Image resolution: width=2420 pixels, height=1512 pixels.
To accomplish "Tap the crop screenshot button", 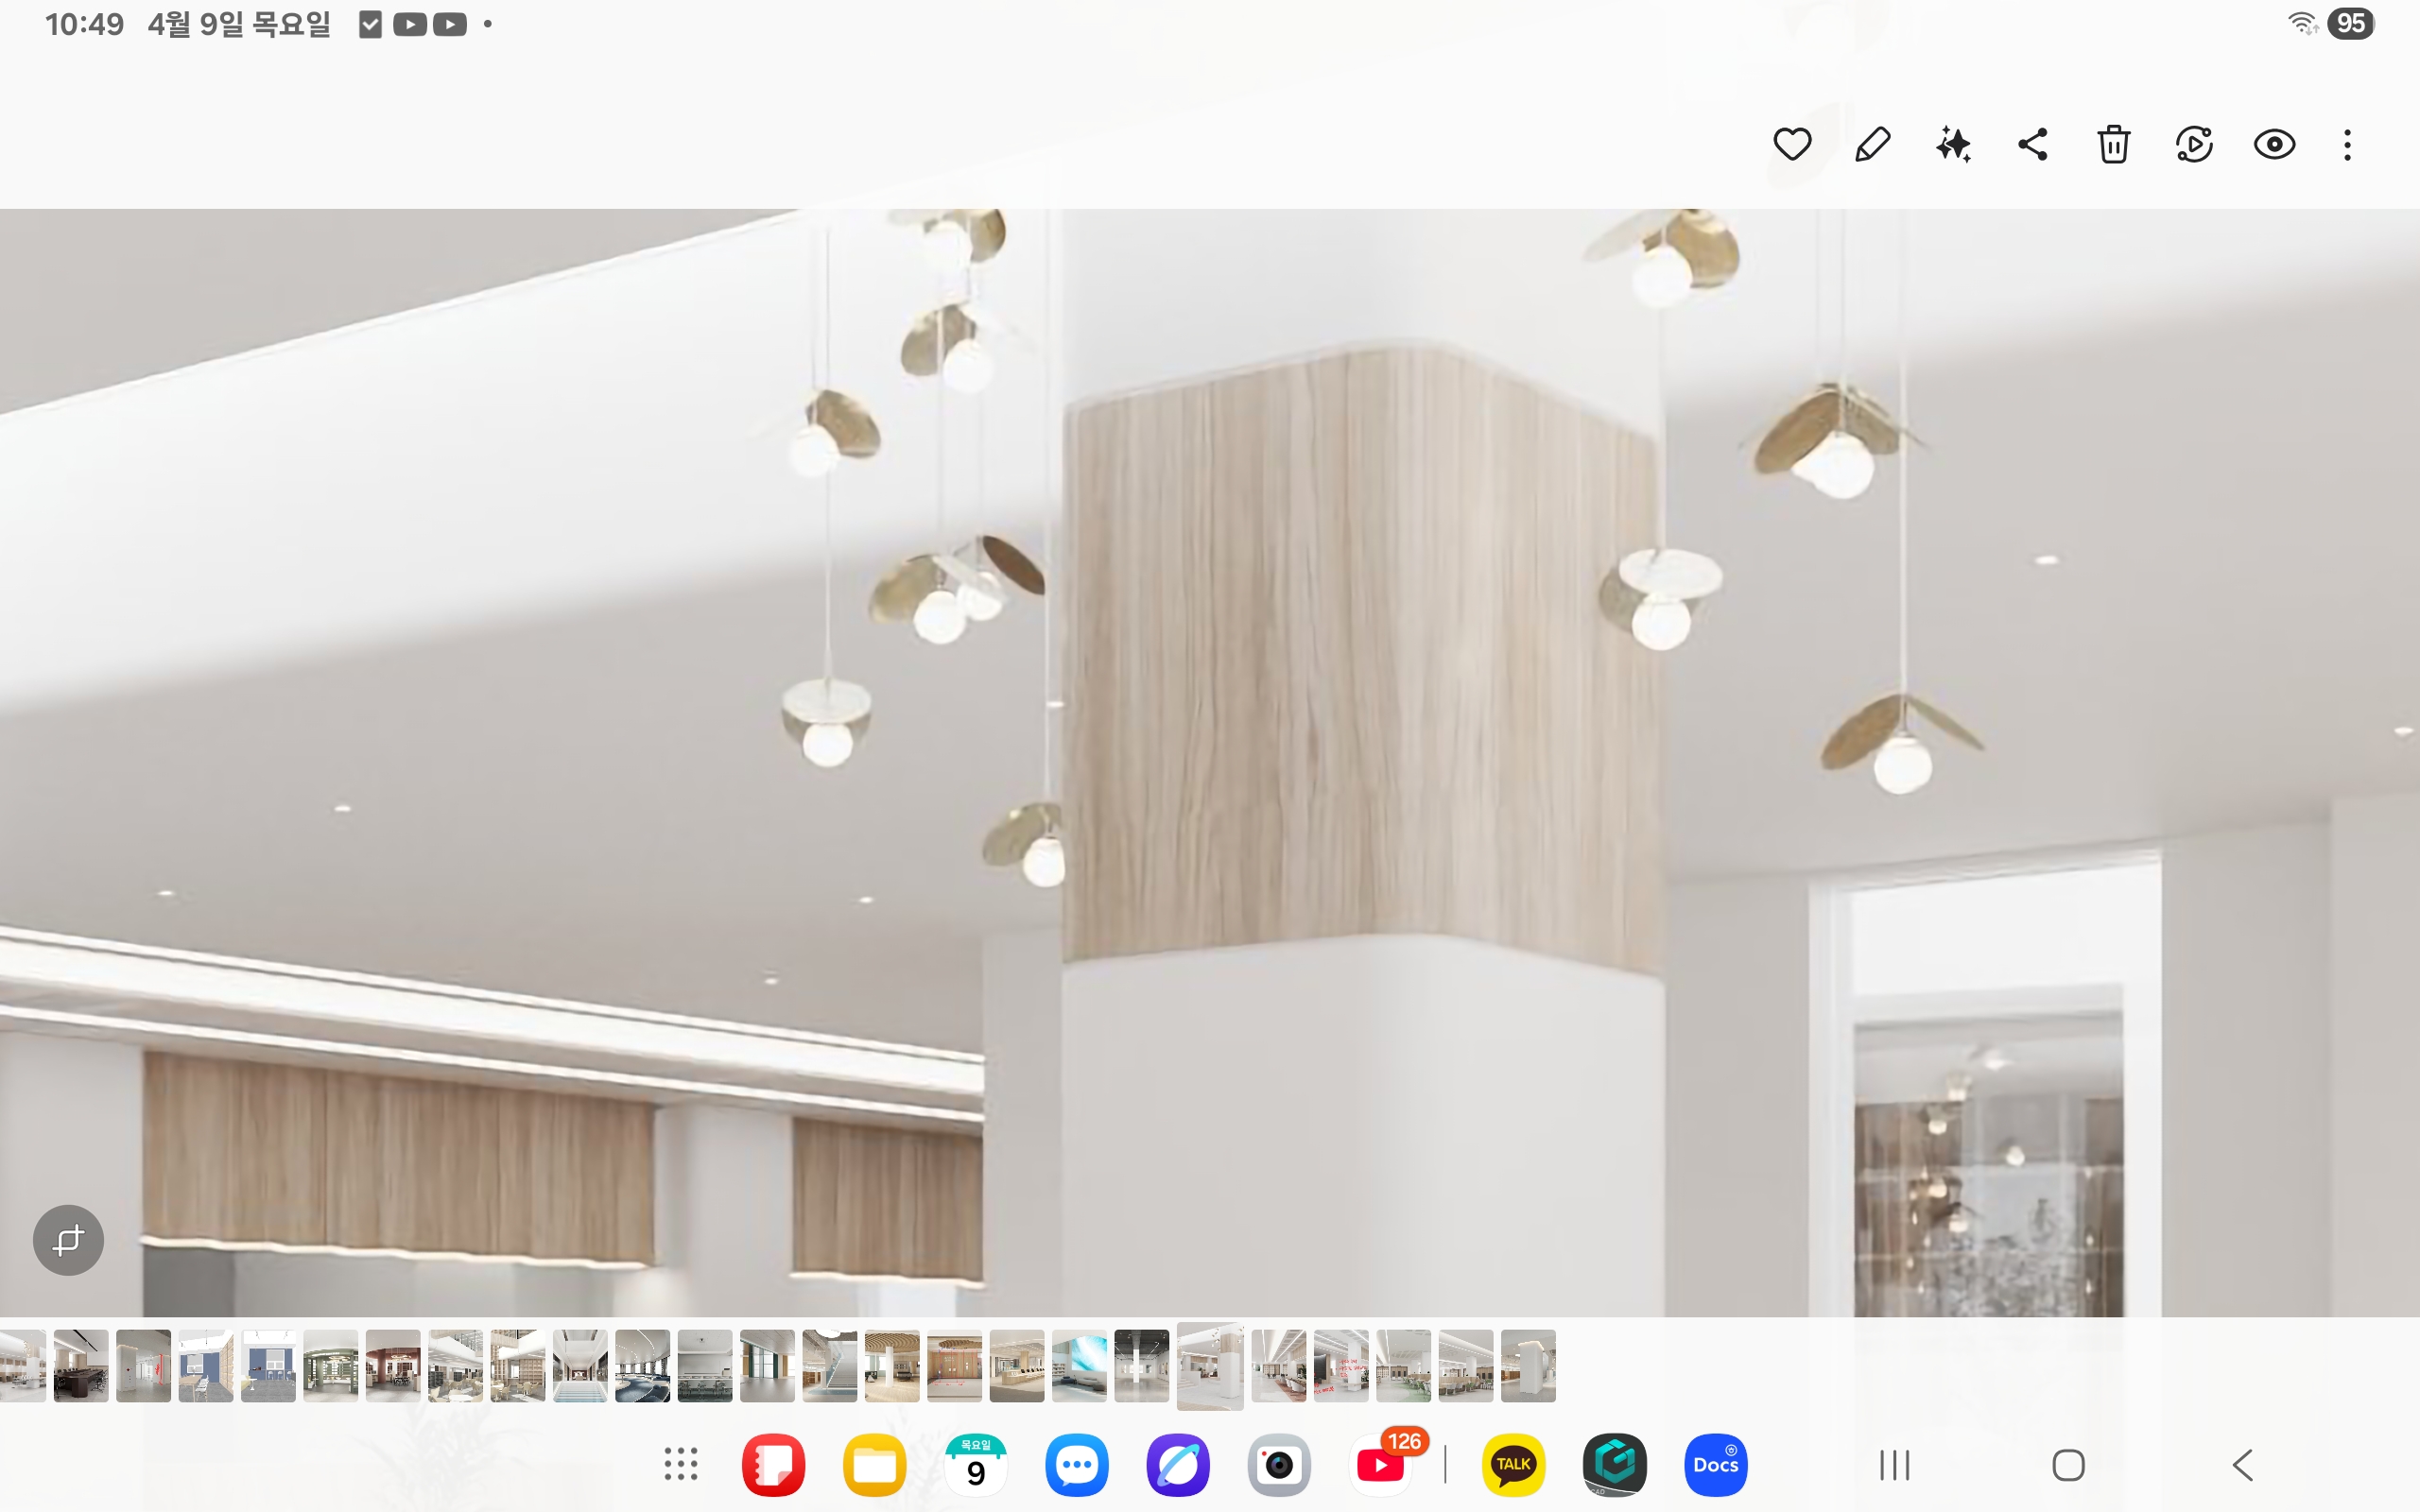I will (x=68, y=1240).
